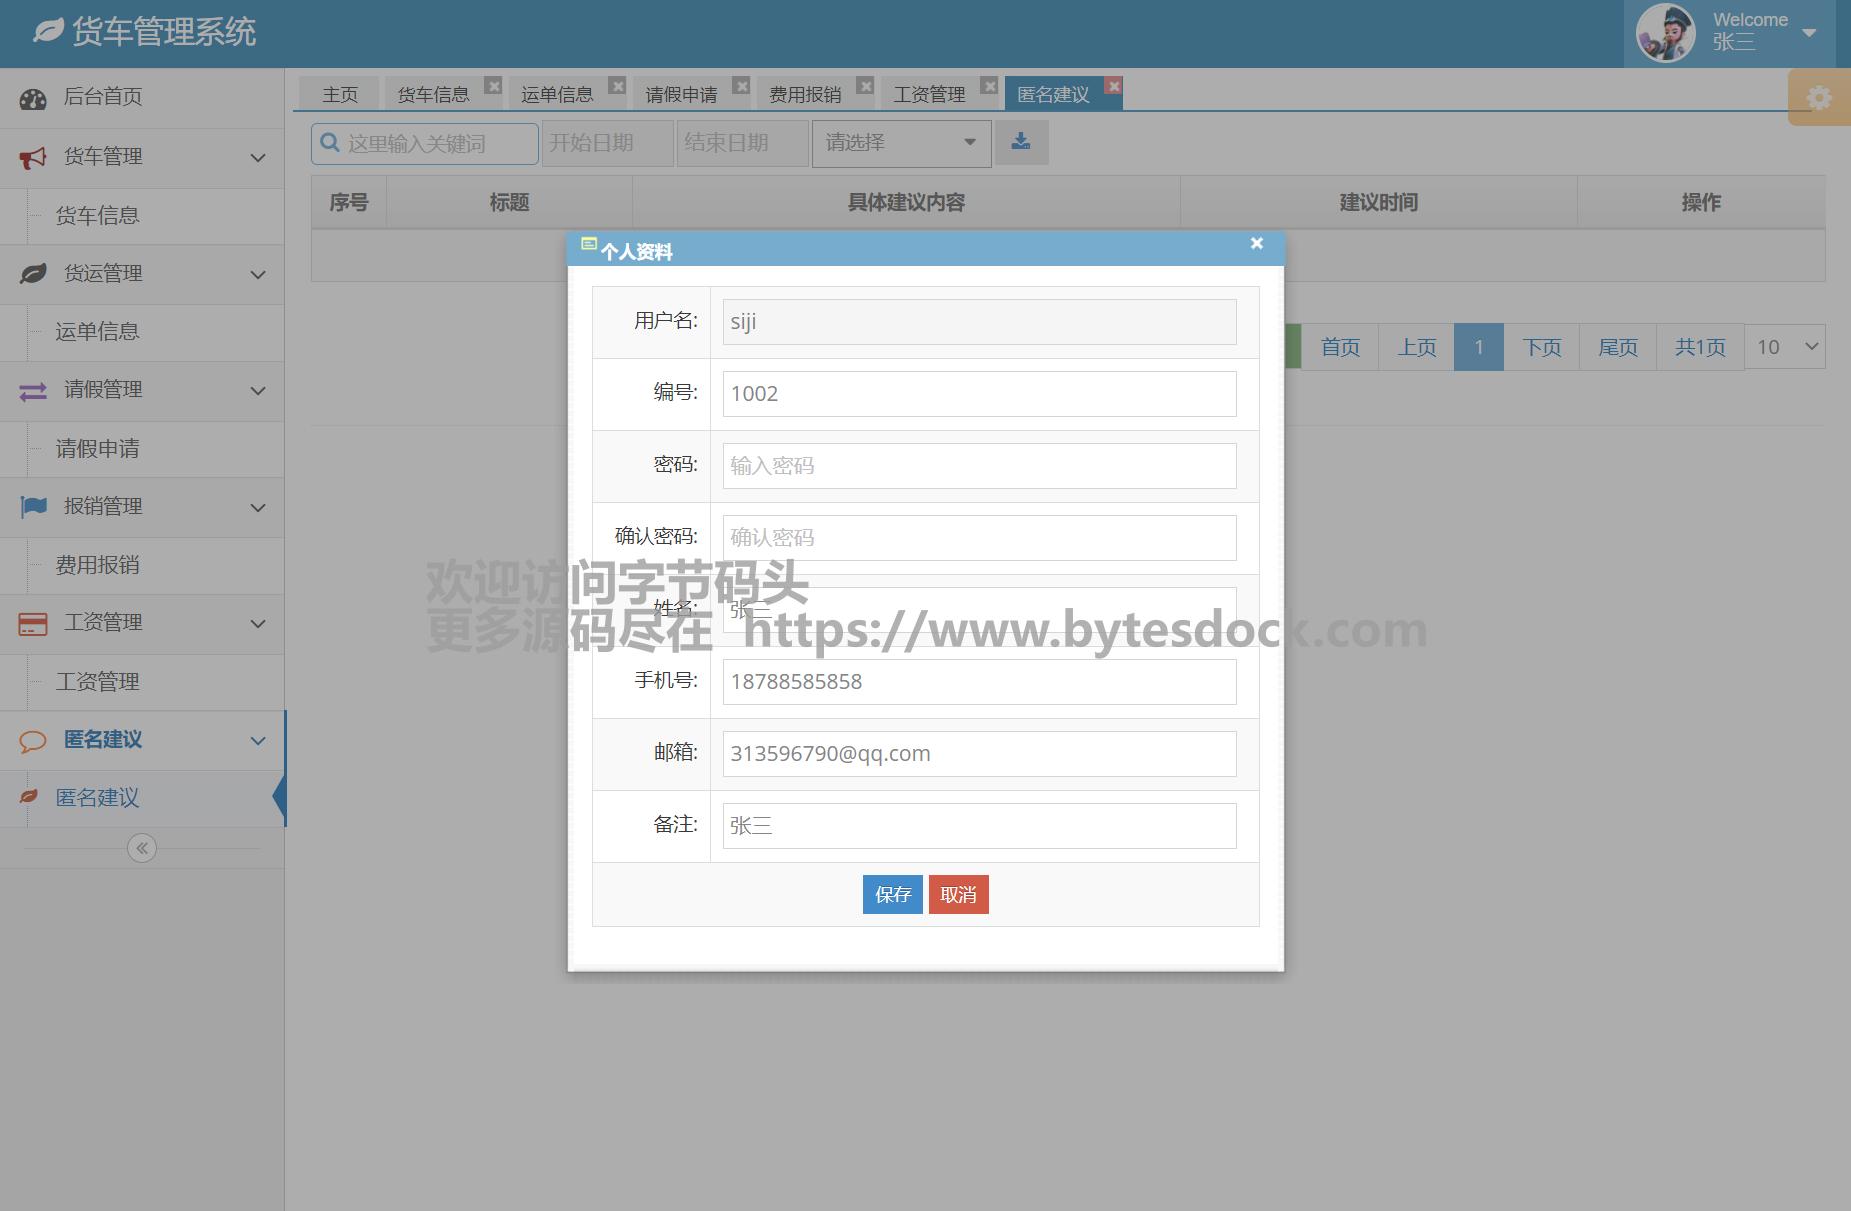Open user menu arrow next to Welcome
The image size is (1851, 1211).
tap(1808, 33)
